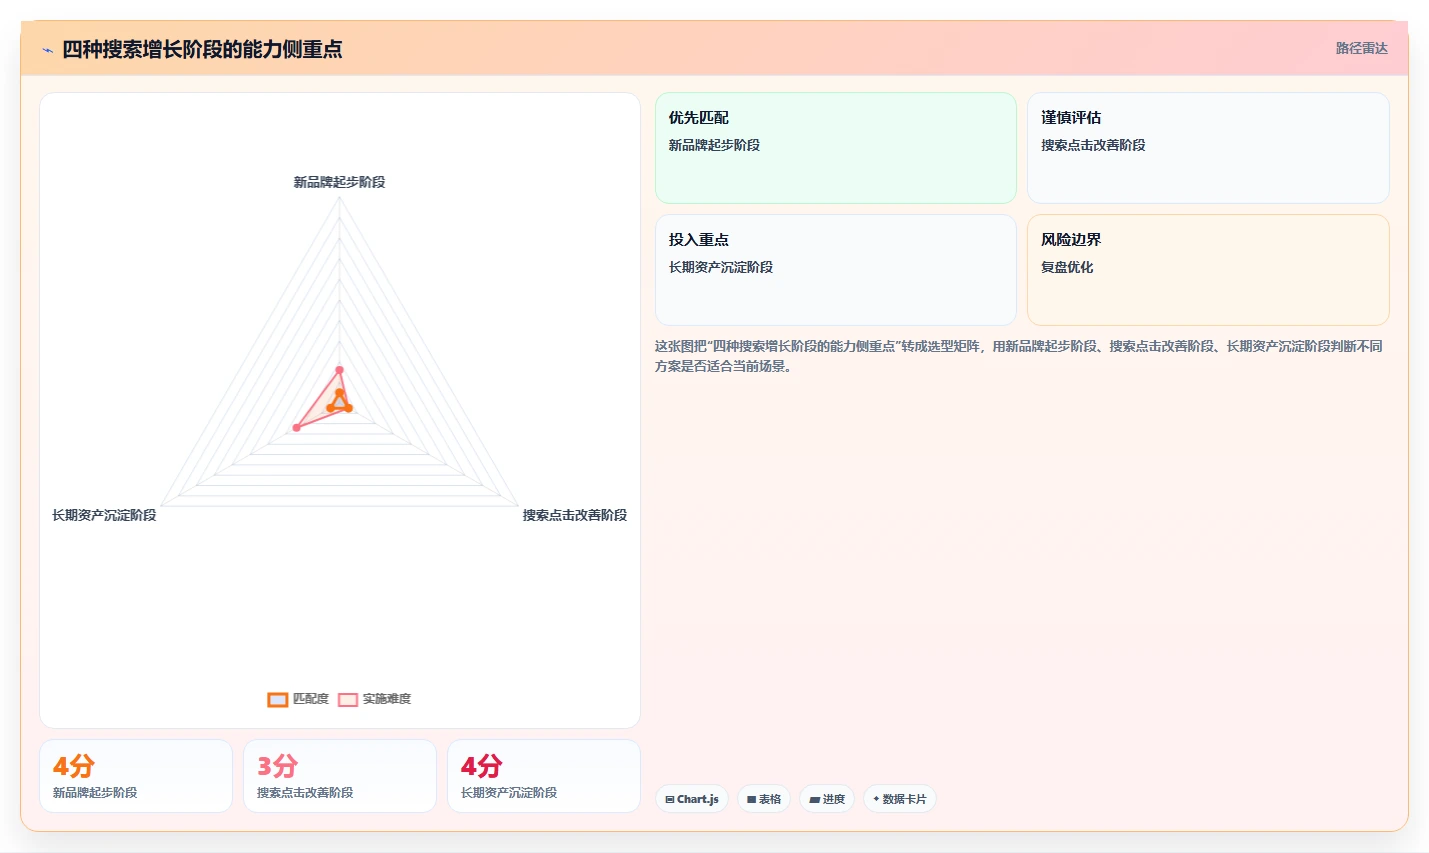Click the pink data point at lower left
Image resolution: width=1429 pixels, height=853 pixels.
pos(296,428)
